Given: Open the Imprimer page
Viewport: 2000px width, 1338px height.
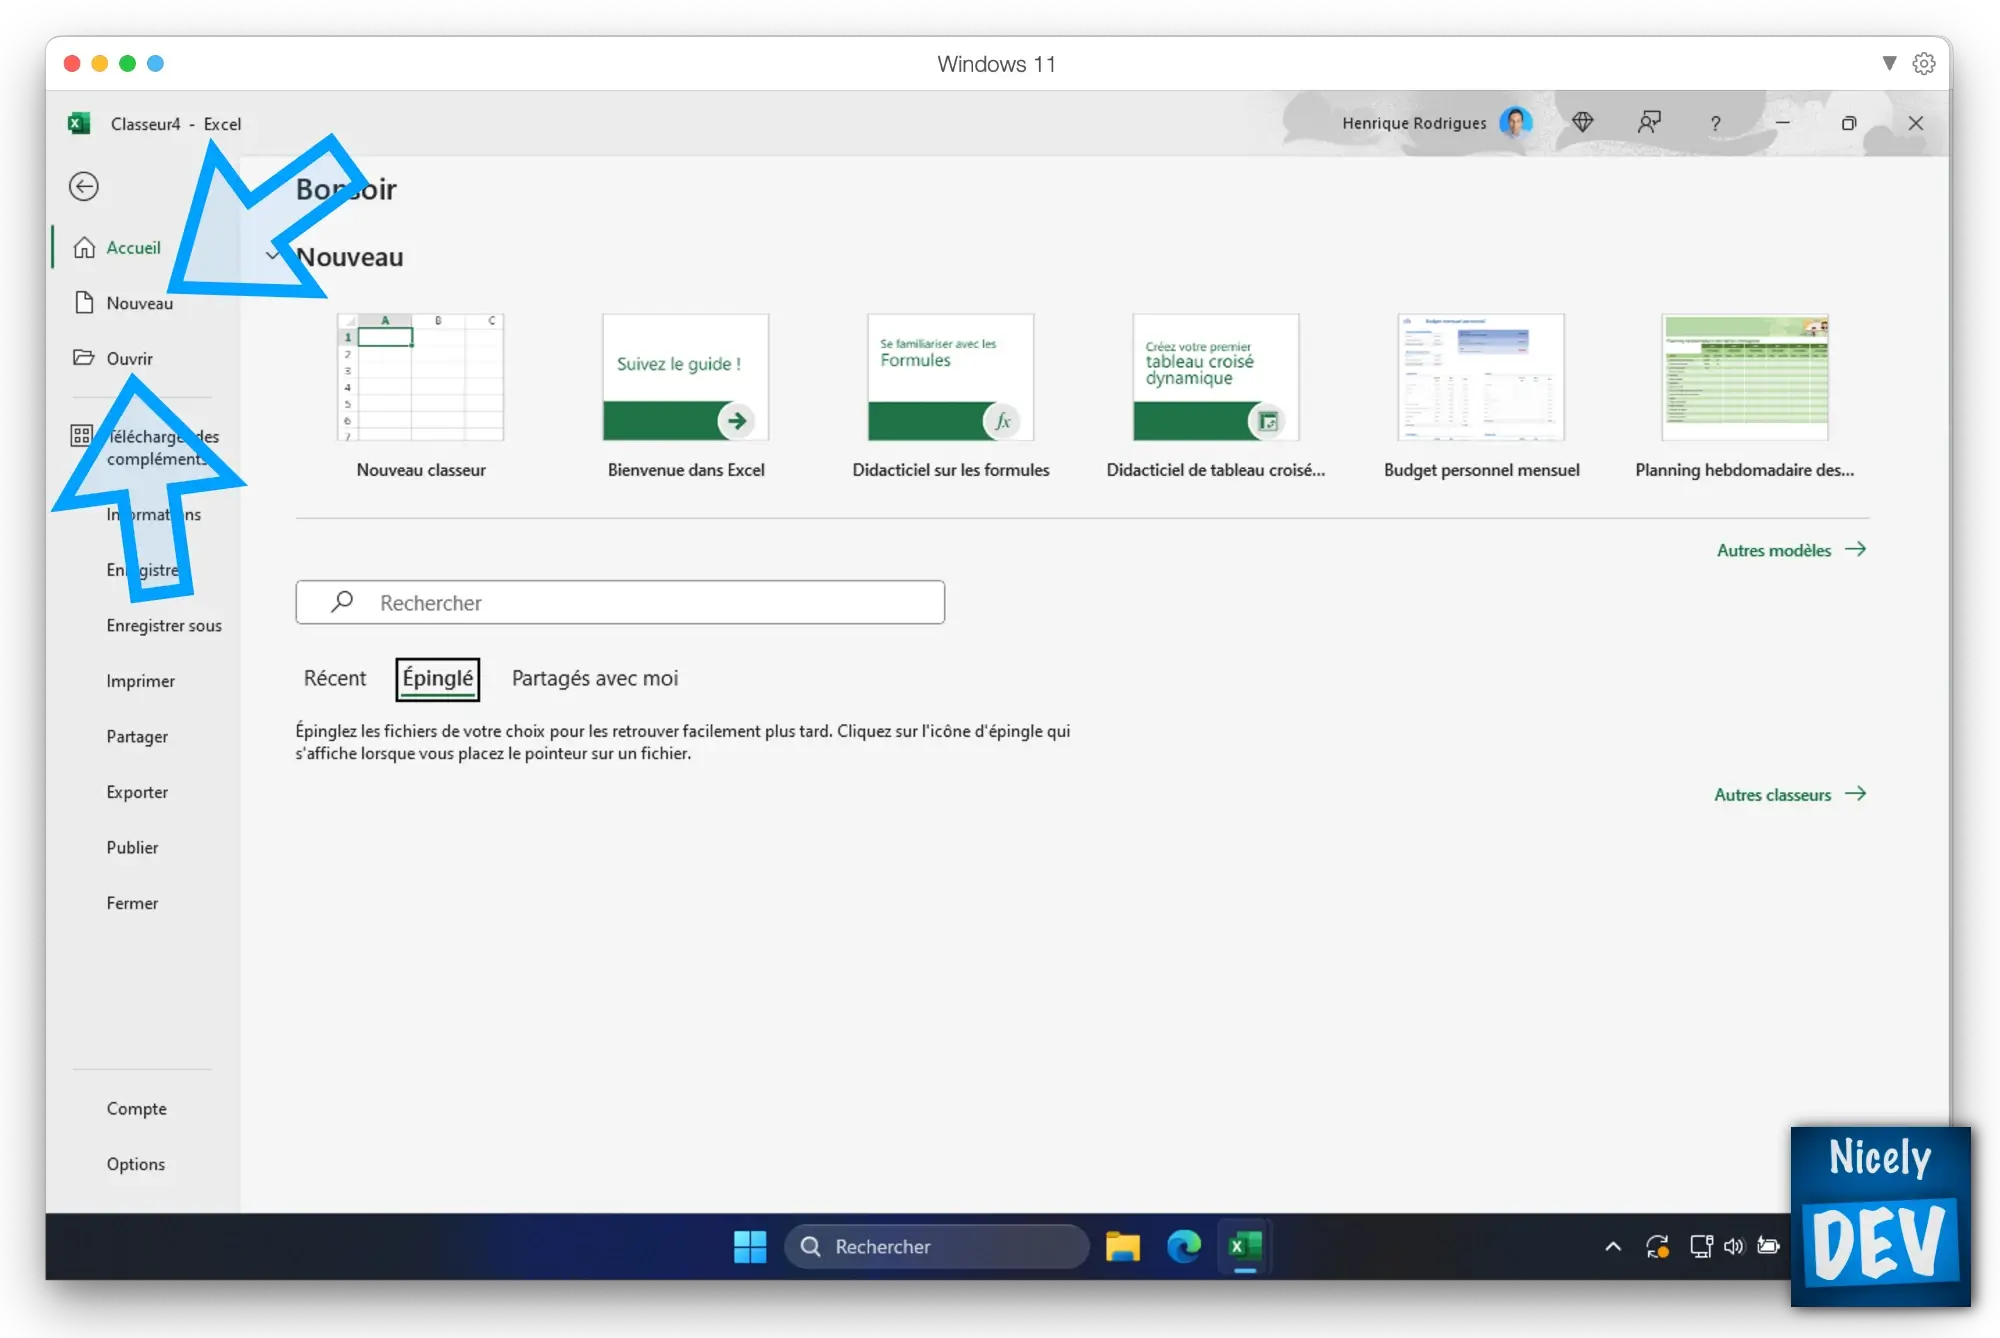Looking at the screenshot, I should click(140, 681).
